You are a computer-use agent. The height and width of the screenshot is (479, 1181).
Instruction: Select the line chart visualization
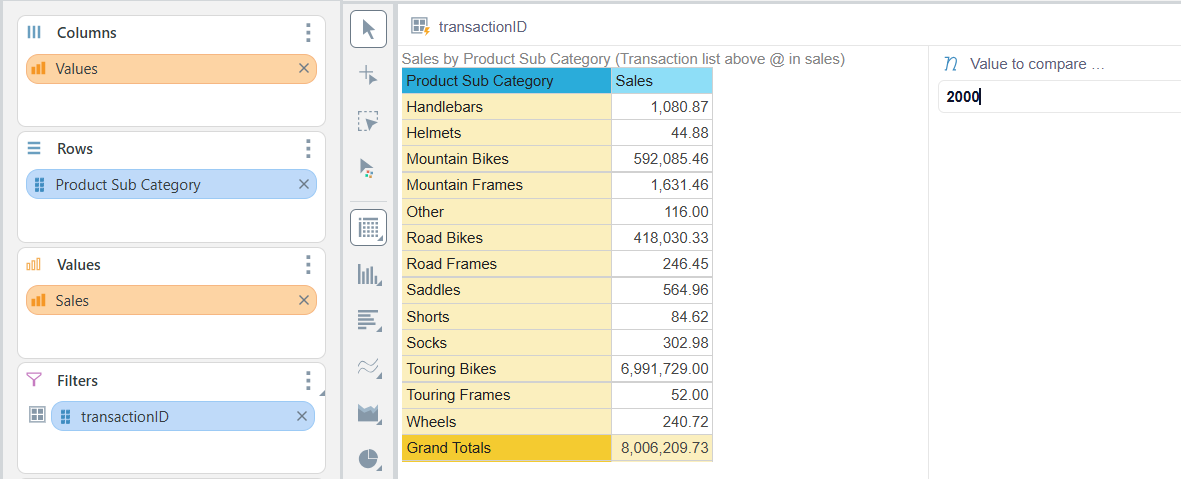pyautogui.click(x=368, y=367)
